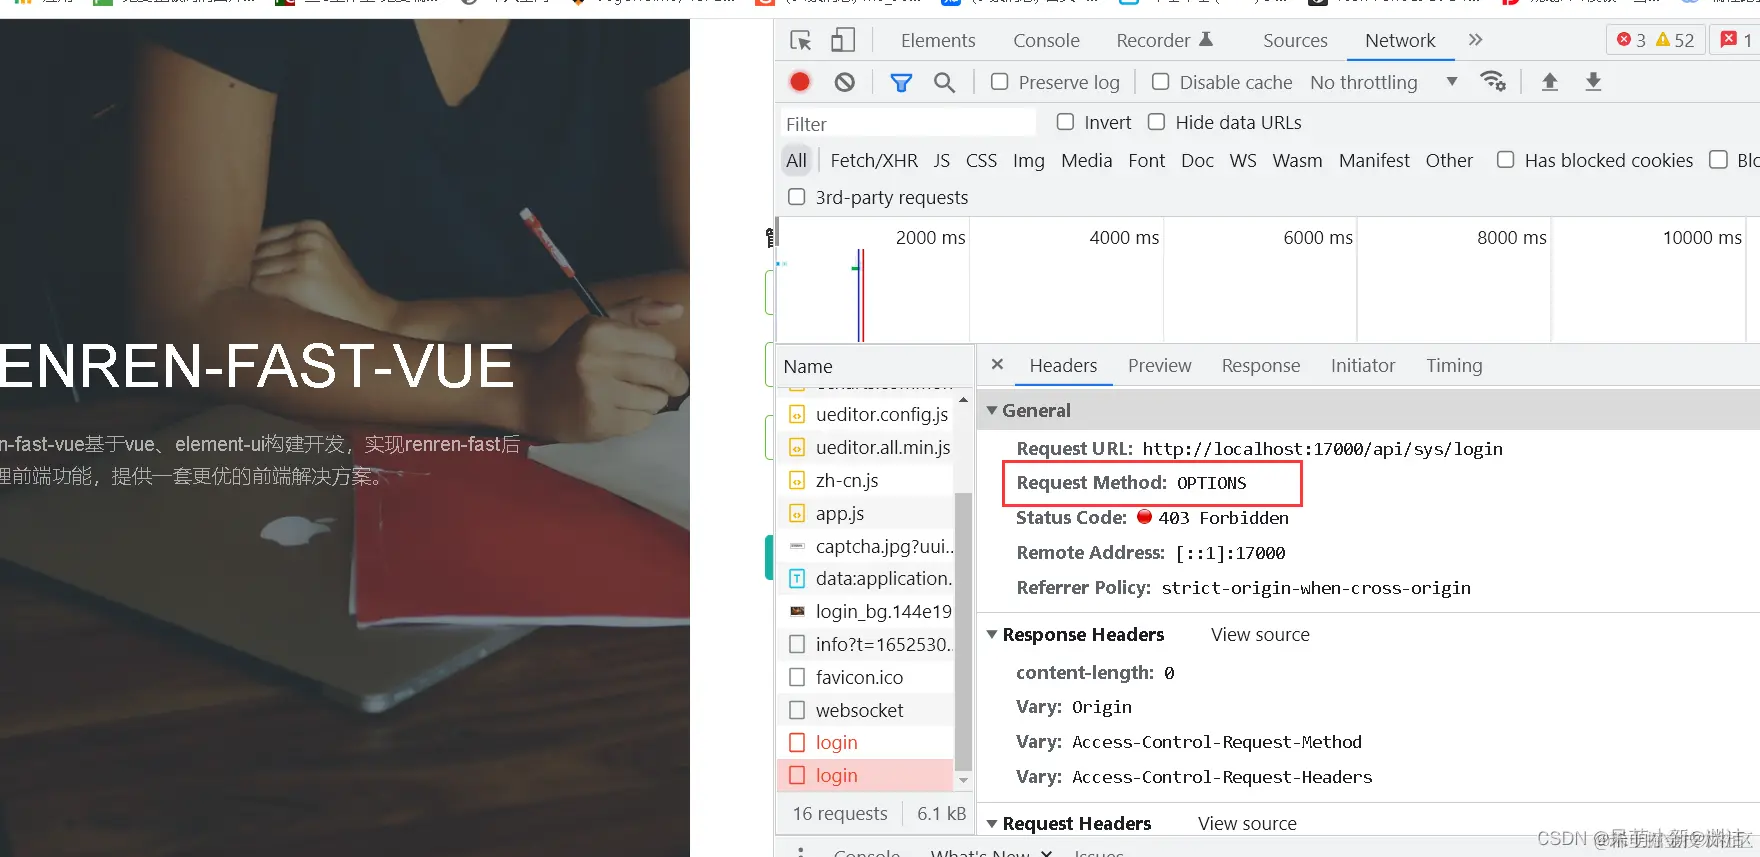Filter requests by Fetch/XHR
The height and width of the screenshot is (857, 1760).
874,160
